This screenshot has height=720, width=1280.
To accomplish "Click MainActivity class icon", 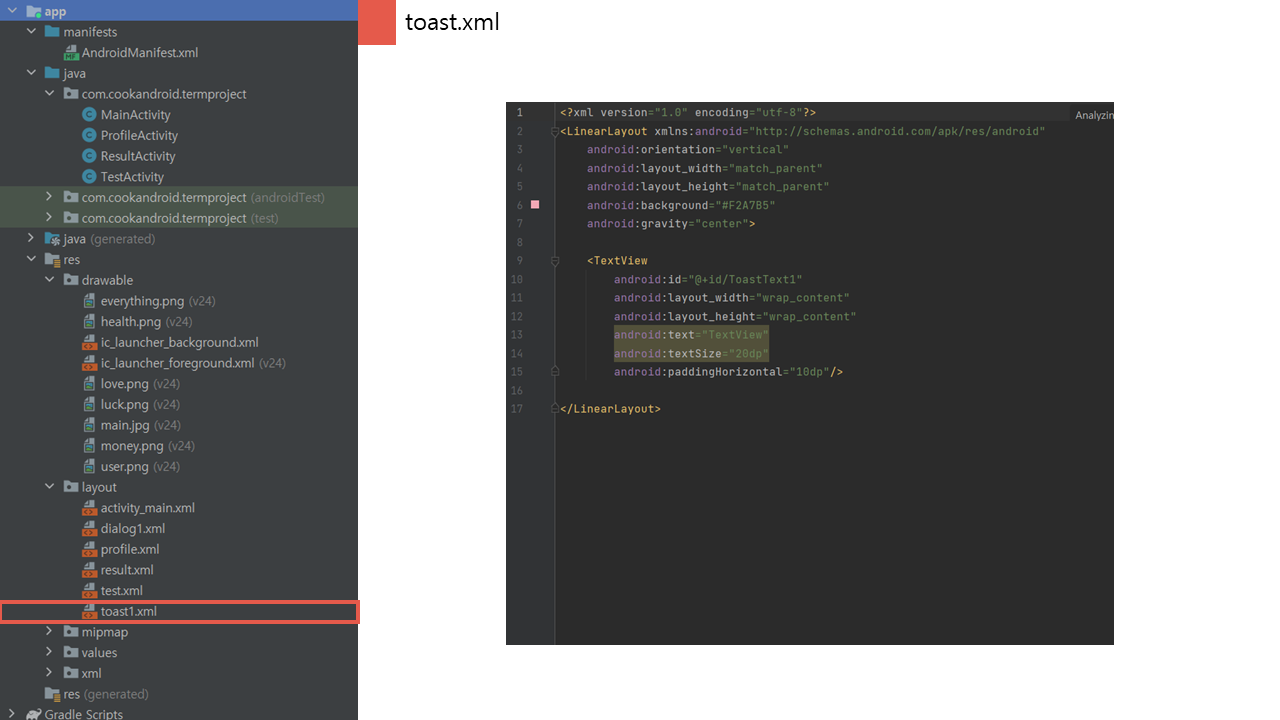I will (89, 115).
